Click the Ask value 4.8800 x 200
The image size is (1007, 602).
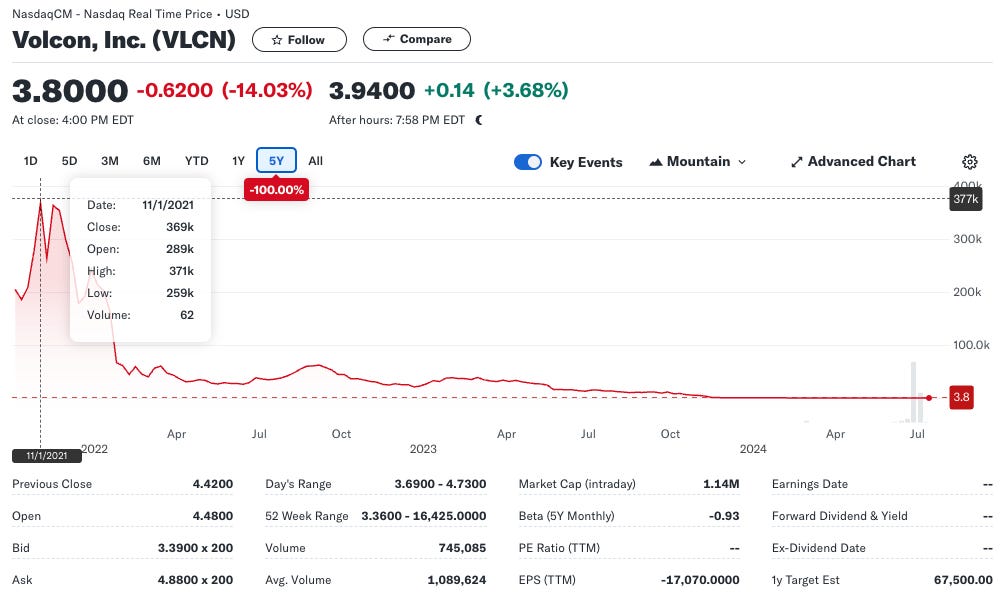195,580
